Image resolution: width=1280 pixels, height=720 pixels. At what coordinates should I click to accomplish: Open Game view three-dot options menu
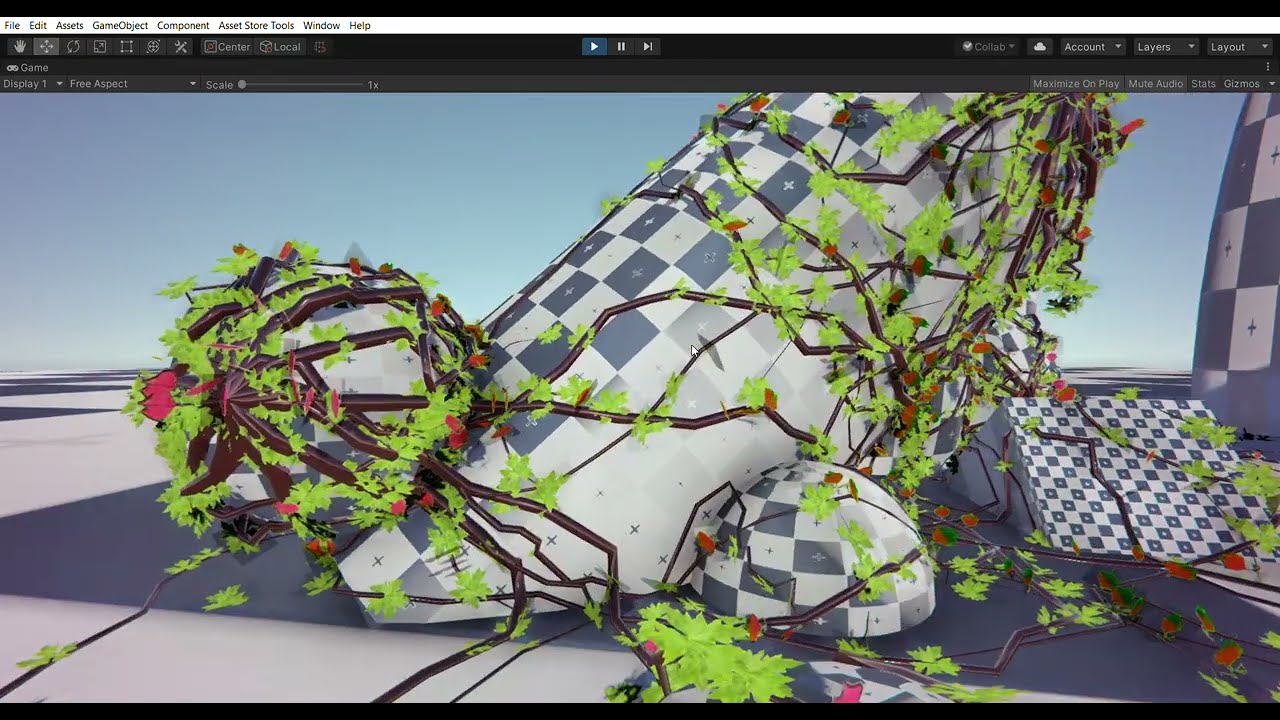(1268, 67)
